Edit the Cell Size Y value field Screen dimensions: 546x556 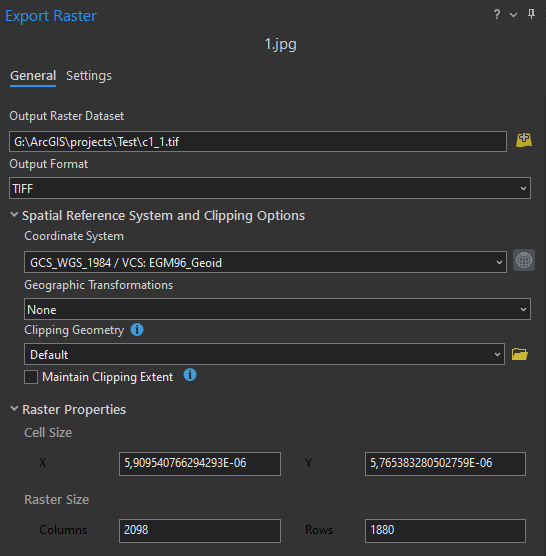tap(445, 464)
